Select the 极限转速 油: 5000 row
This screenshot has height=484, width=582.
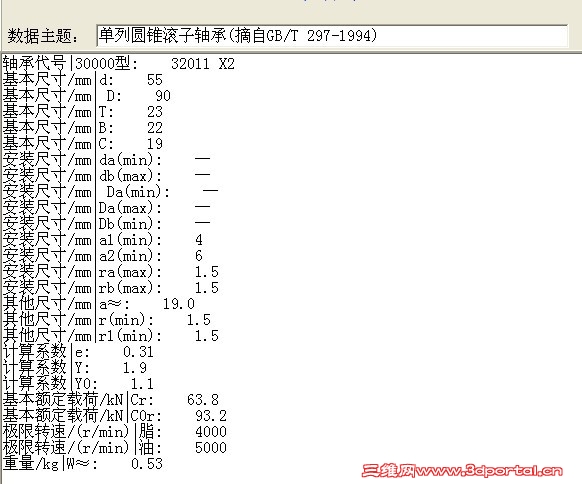pos(115,447)
